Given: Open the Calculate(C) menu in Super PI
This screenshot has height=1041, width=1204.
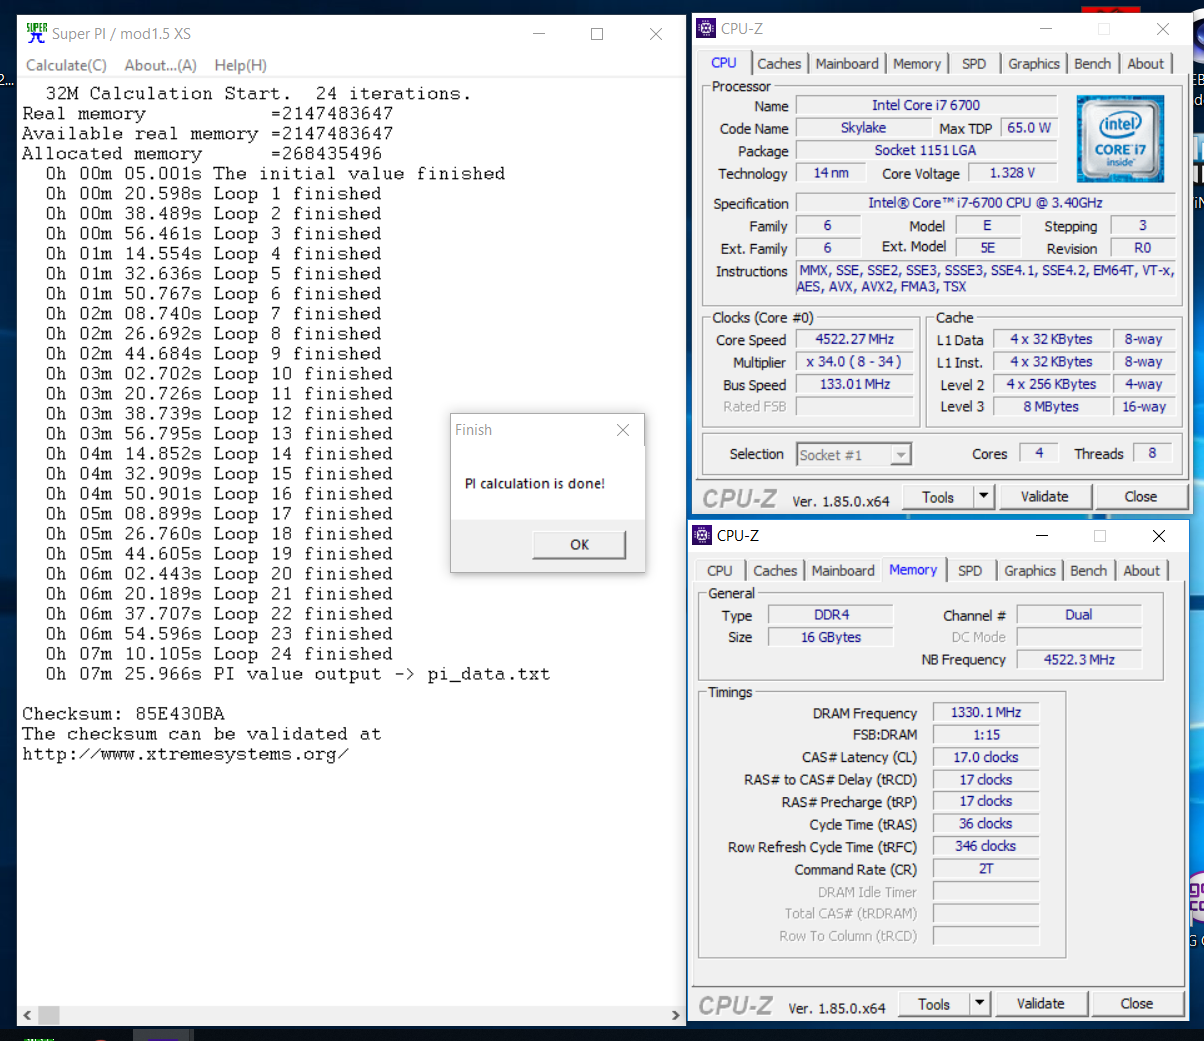Looking at the screenshot, I should pos(66,65).
